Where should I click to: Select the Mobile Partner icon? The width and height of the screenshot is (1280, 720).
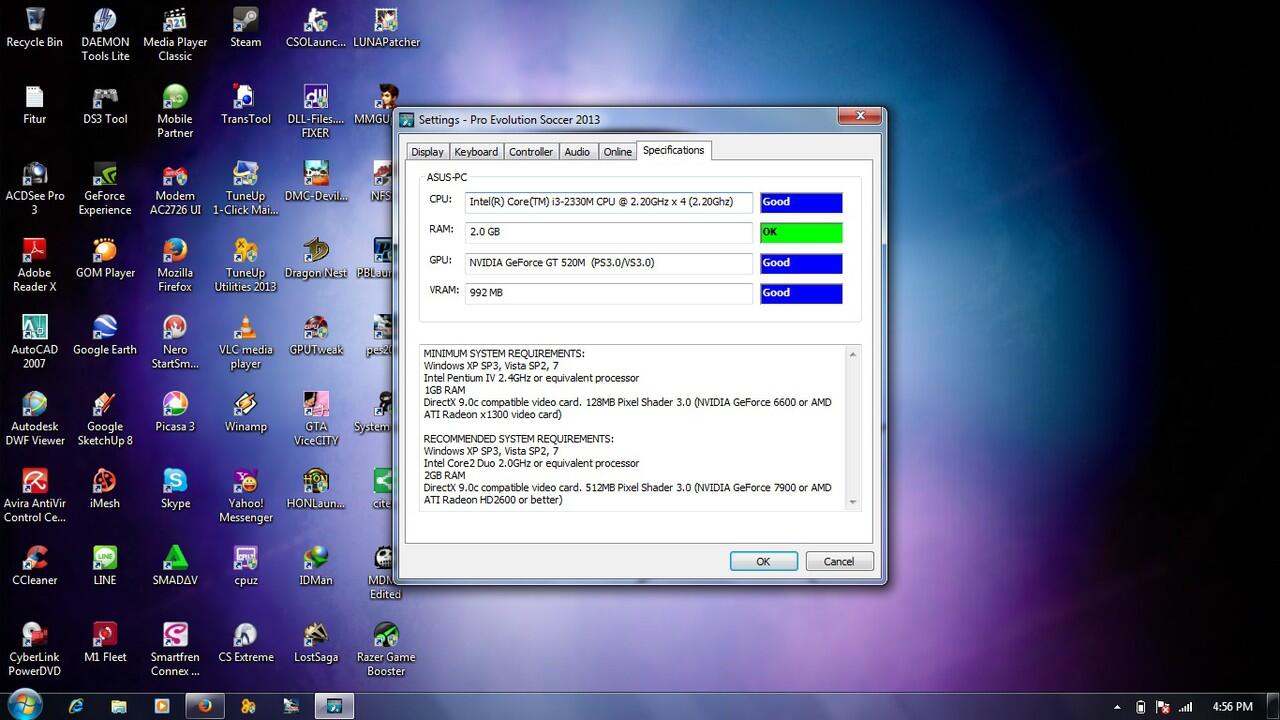[x=175, y=112]
